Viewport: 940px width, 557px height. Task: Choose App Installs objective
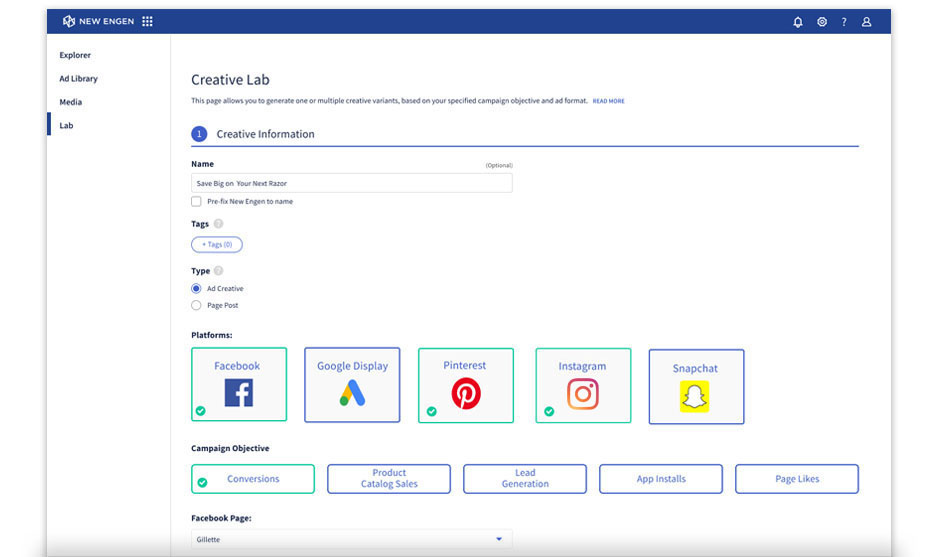tap(661, 479)
